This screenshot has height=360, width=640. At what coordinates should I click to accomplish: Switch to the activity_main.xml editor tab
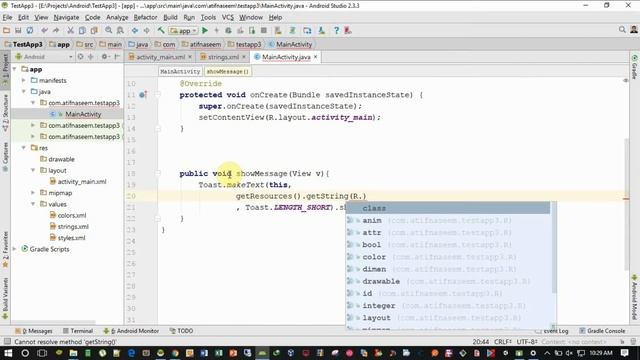pyautogui.click(x=160, y=57)
